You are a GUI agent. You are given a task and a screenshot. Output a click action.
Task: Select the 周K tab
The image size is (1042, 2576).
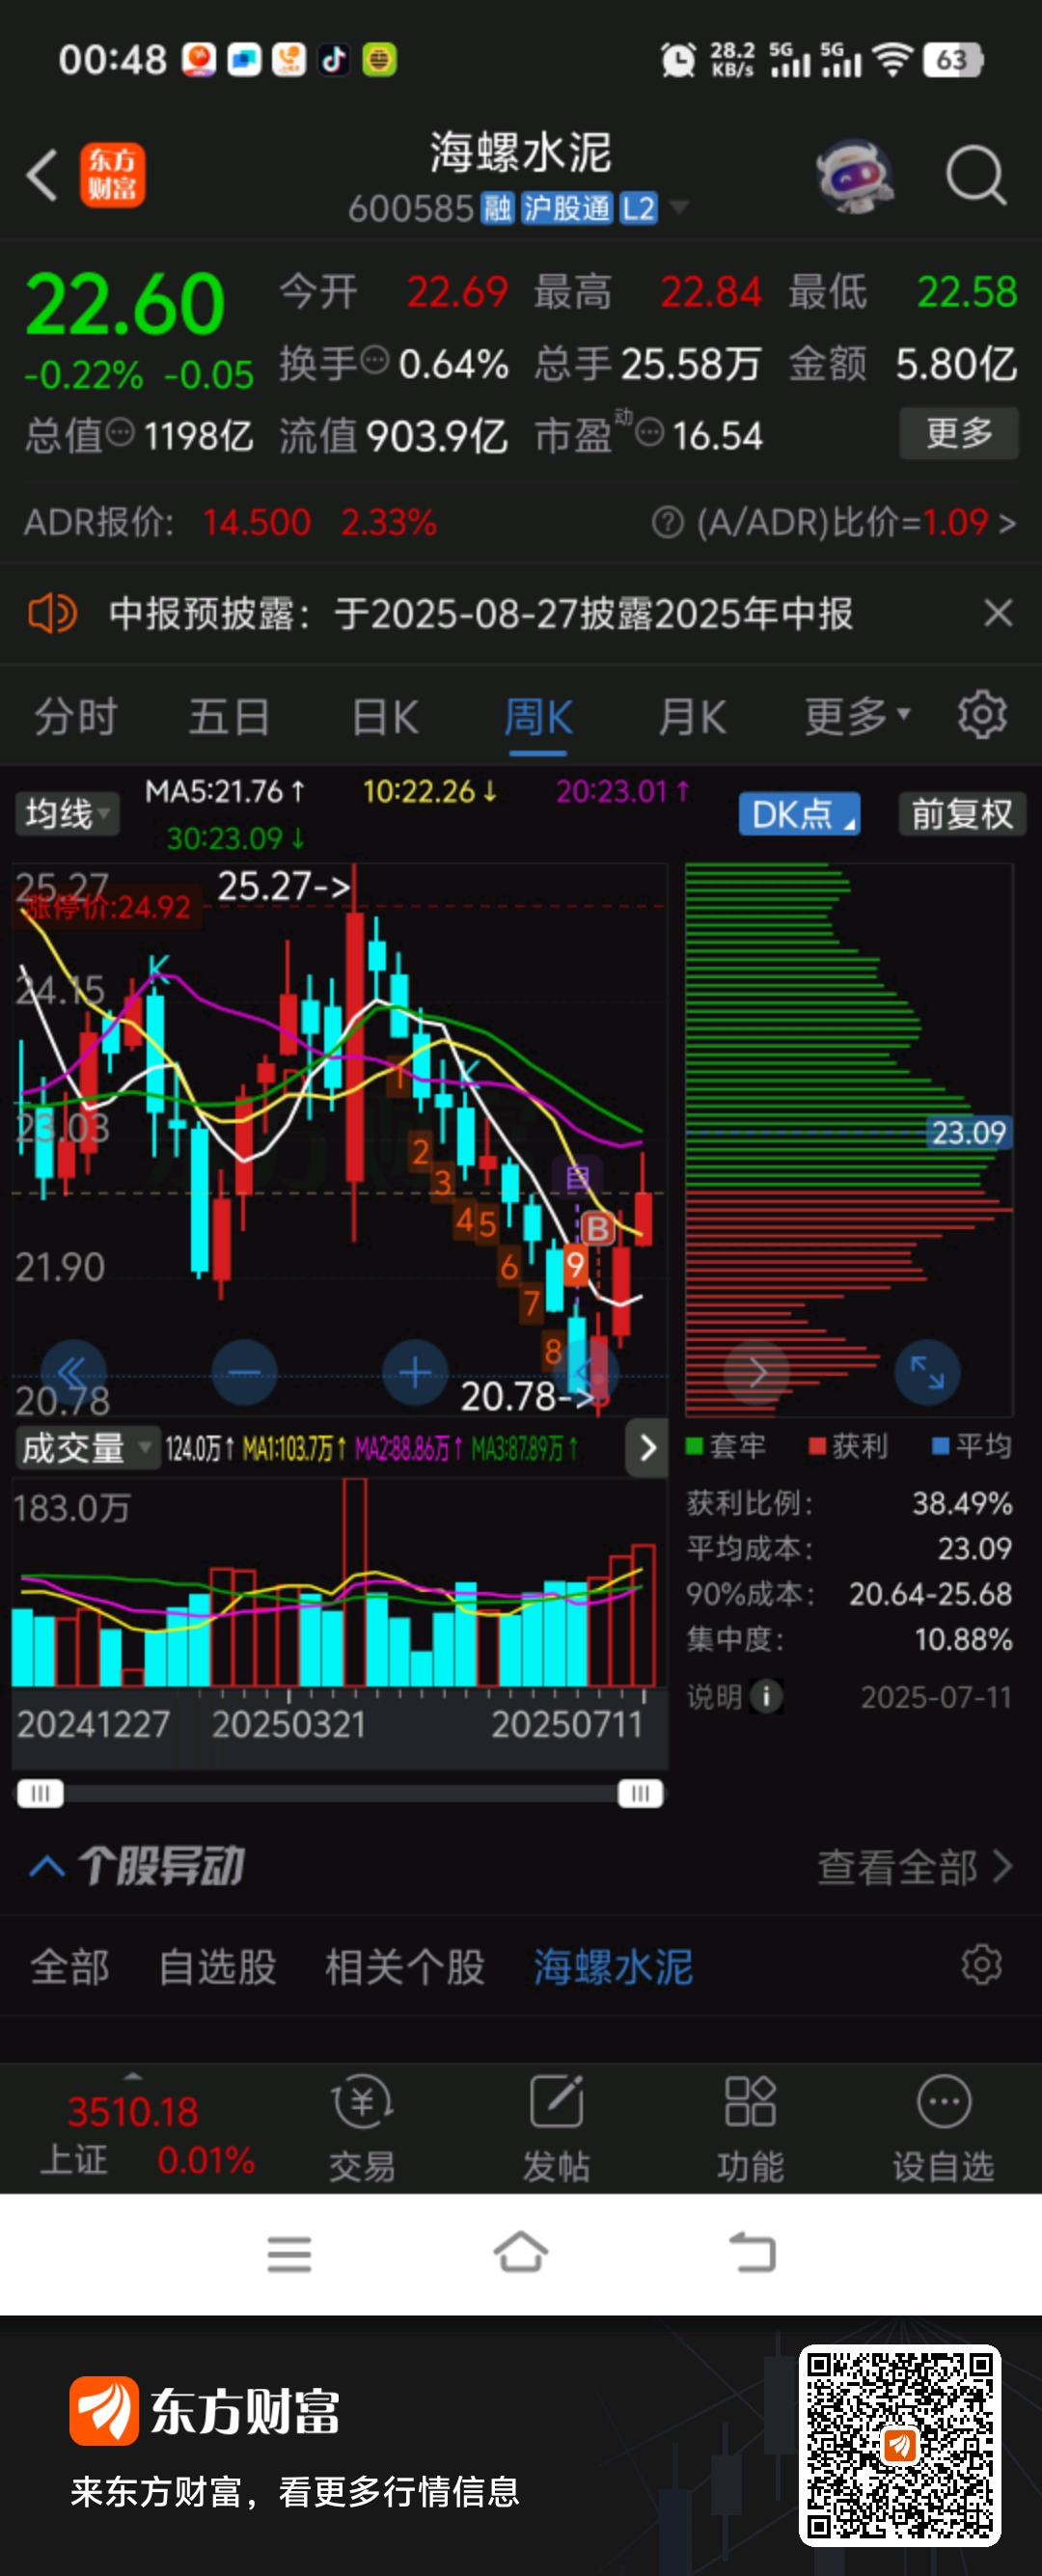point(538,717)
